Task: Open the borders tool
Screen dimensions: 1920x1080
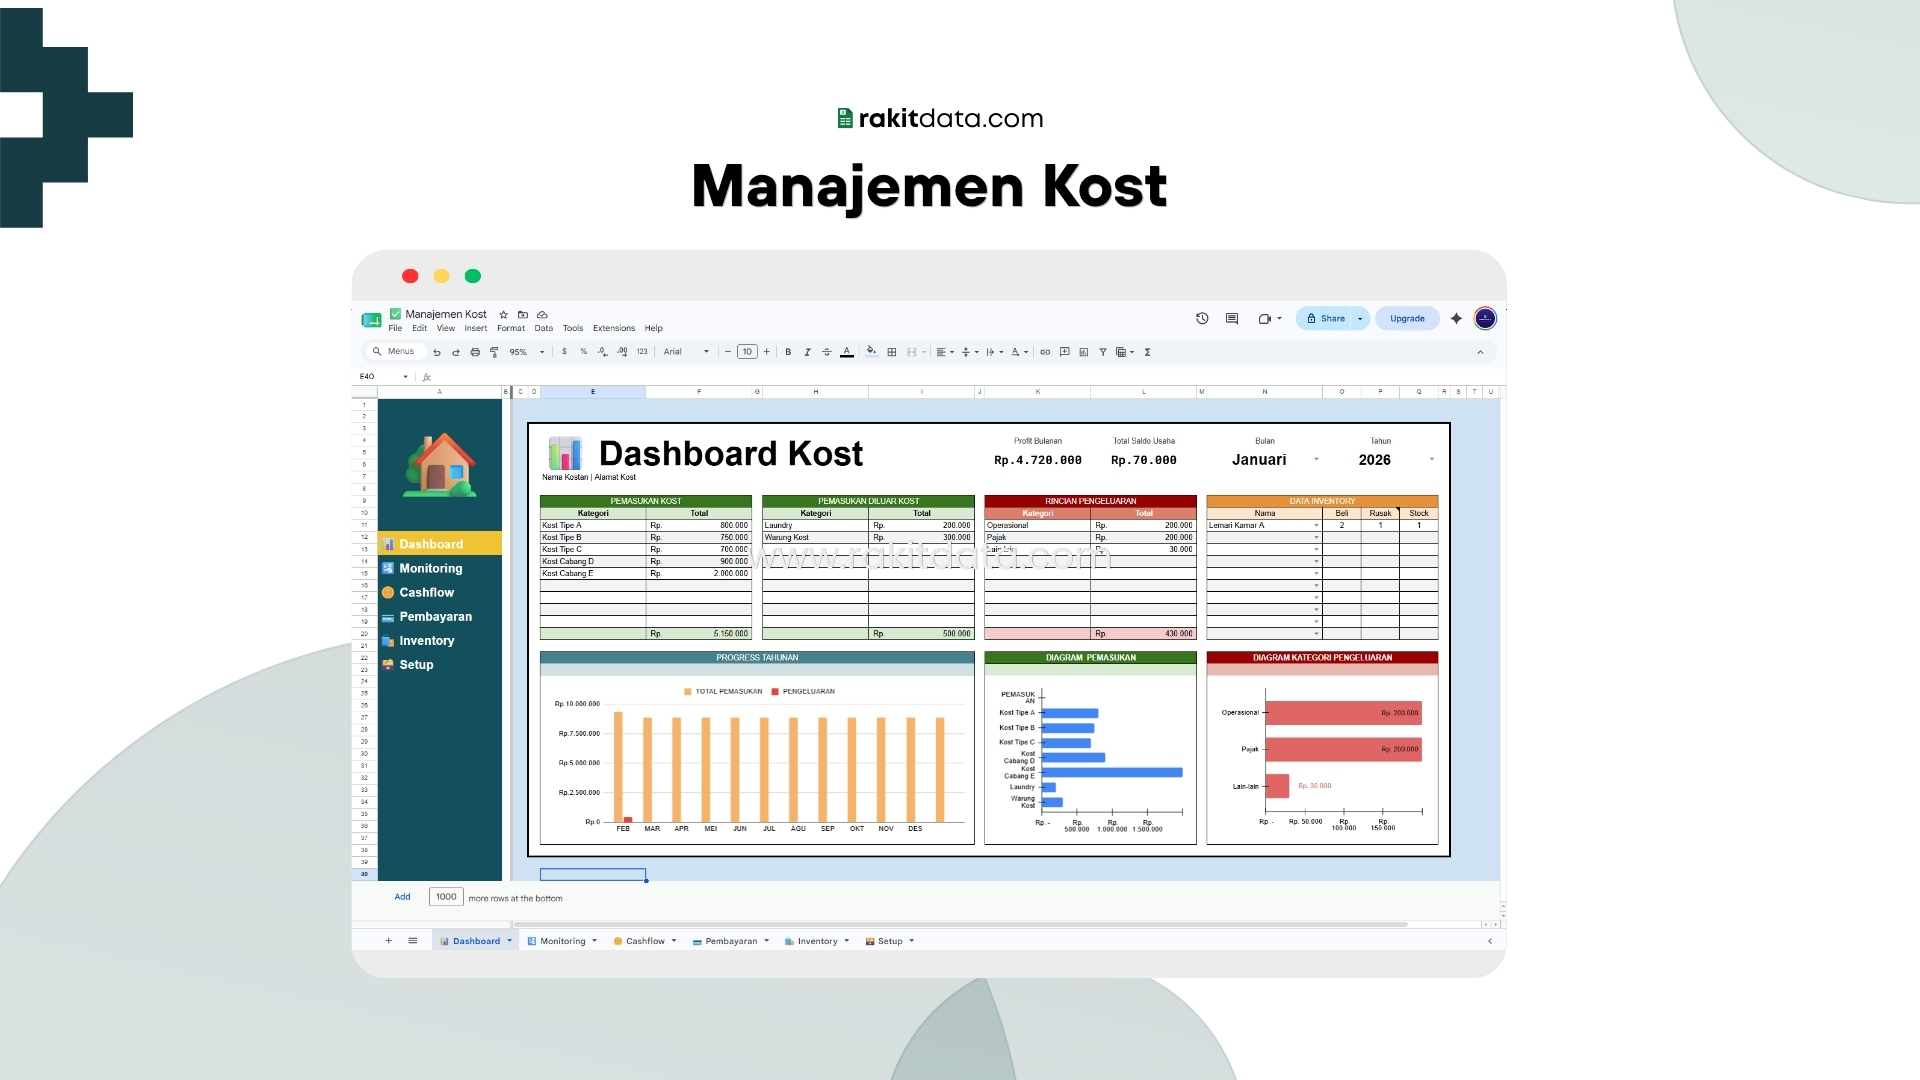Action: [x=892, y=352]
